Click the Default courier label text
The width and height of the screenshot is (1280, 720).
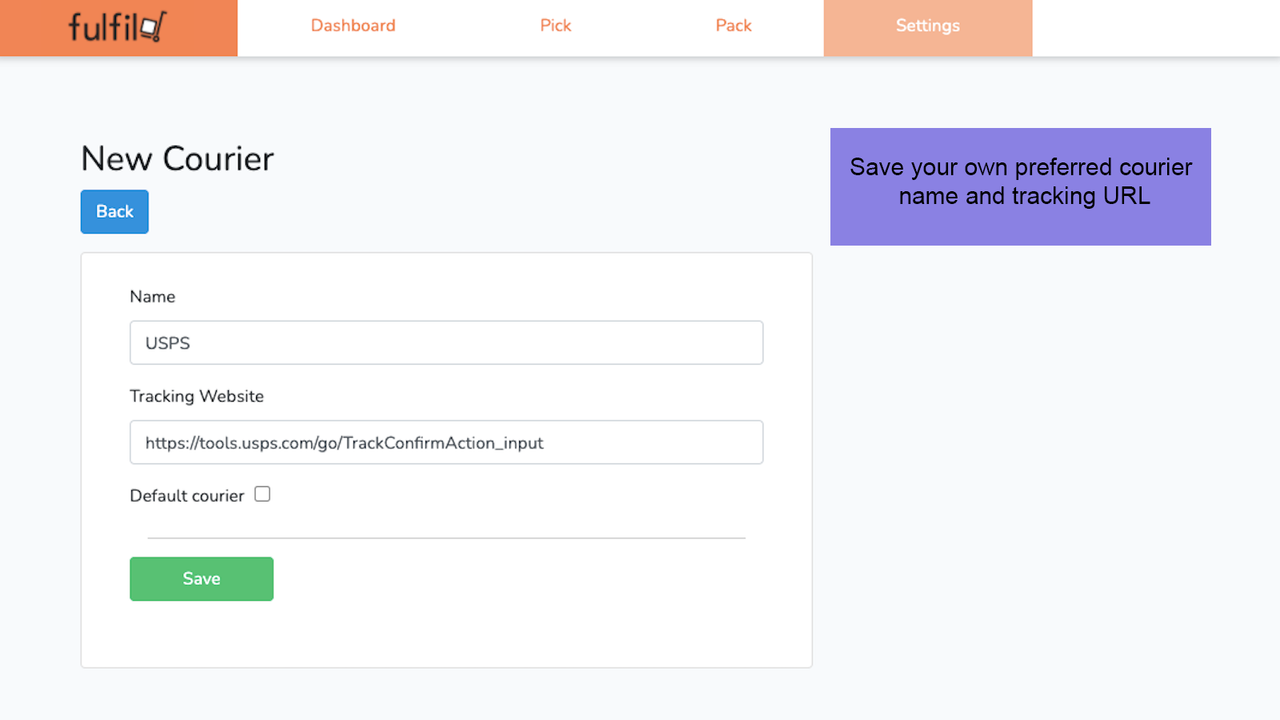(187, 496)
